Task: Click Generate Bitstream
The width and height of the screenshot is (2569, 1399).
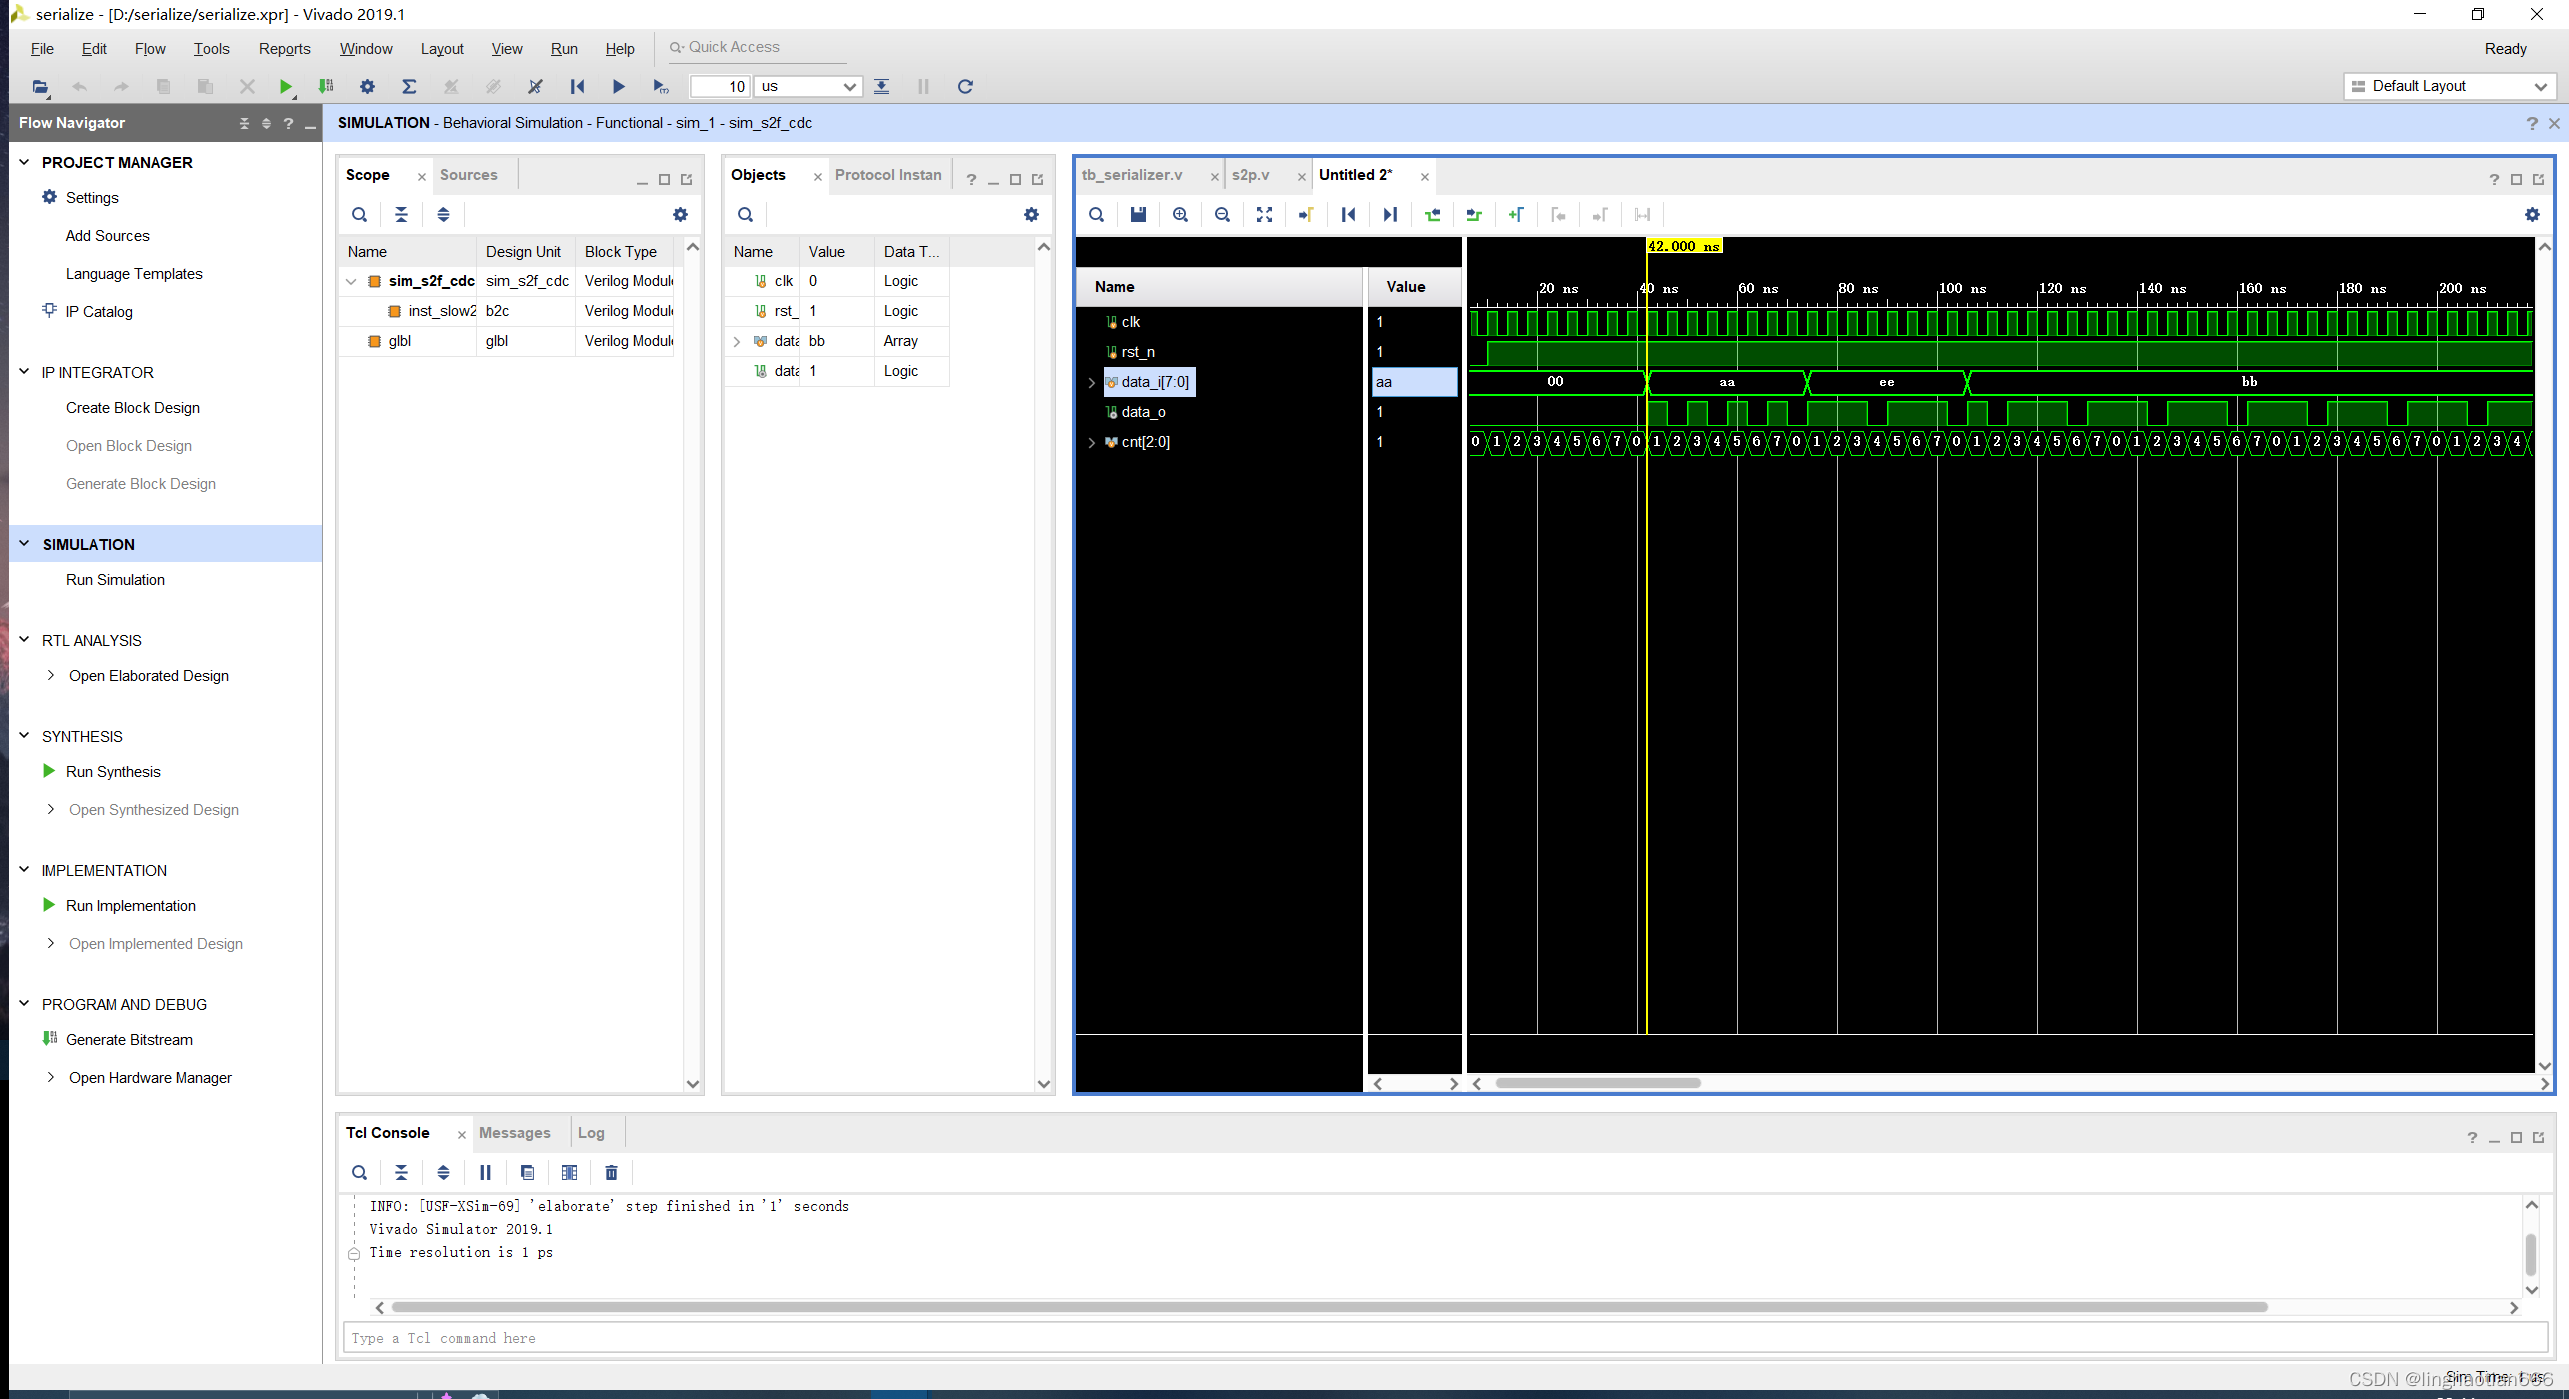Action: [129, 1039]
